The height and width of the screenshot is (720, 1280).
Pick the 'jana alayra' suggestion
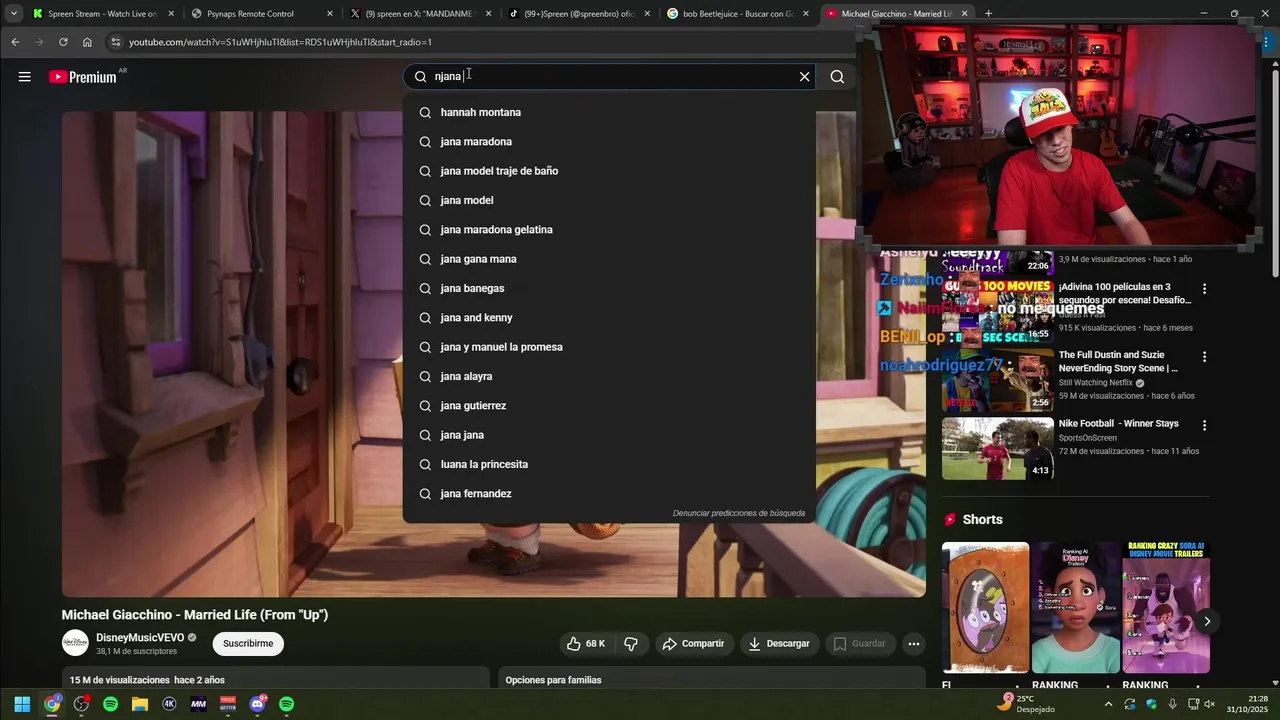pyautogui.click(x=609, y=376)
